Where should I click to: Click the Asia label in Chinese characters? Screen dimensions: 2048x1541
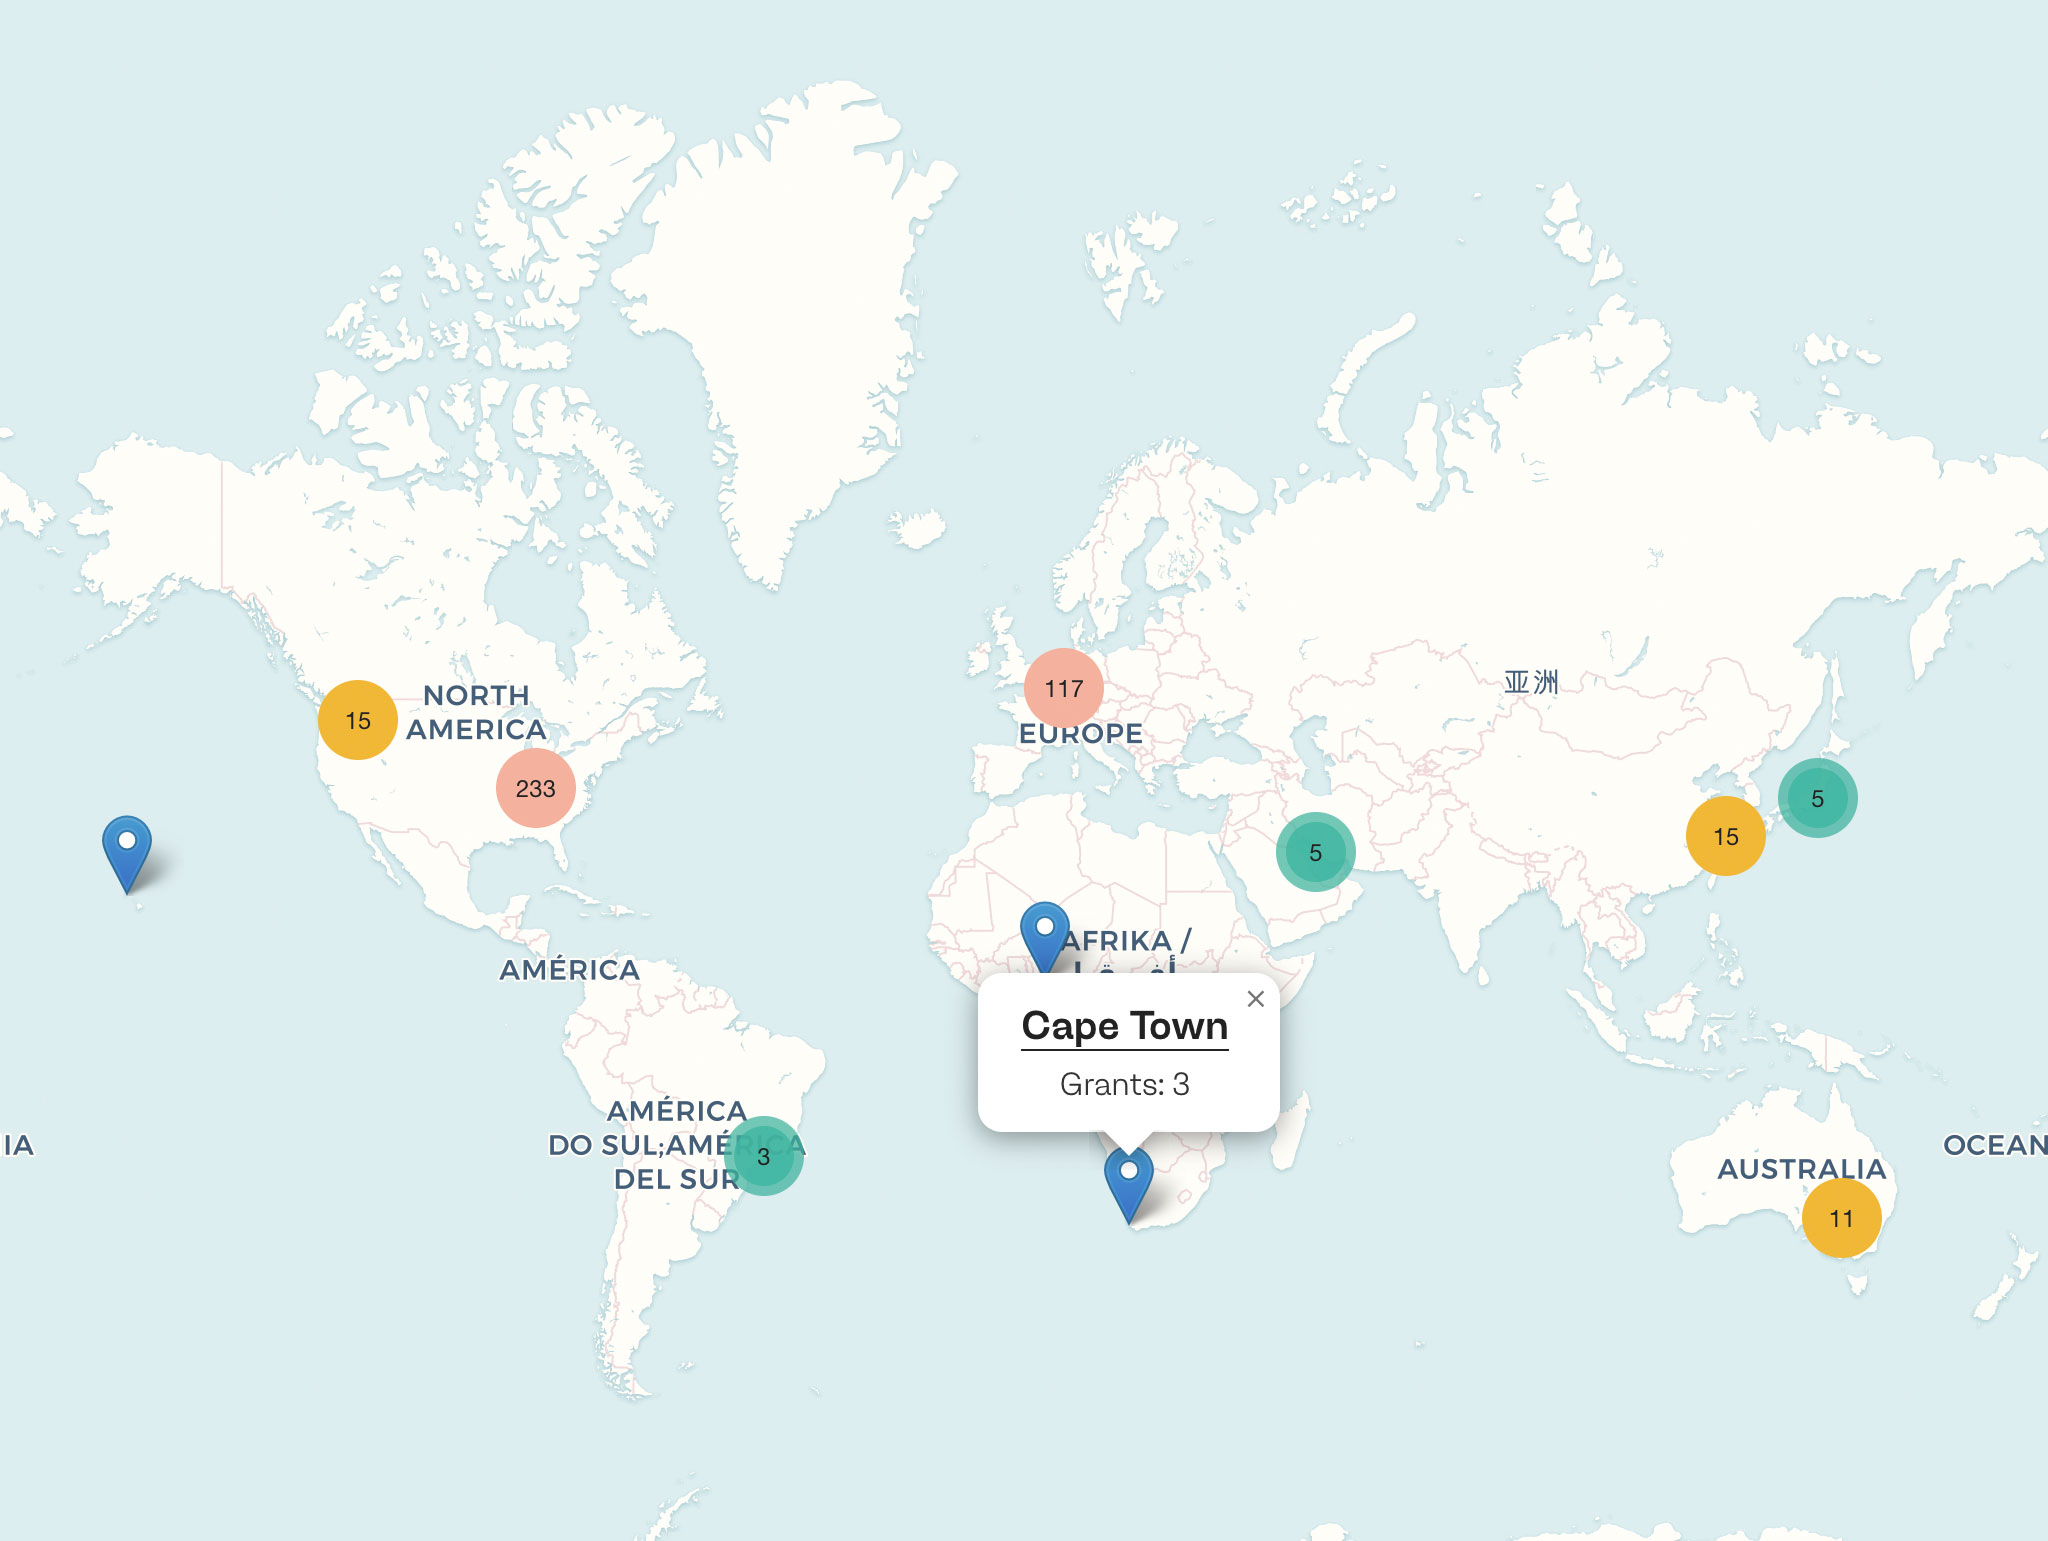pyautogui.click(x=1531, y=682)
